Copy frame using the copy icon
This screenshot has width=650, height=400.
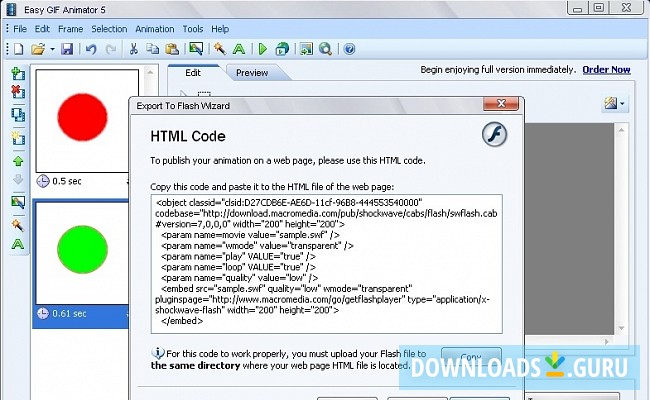(153, 49)
